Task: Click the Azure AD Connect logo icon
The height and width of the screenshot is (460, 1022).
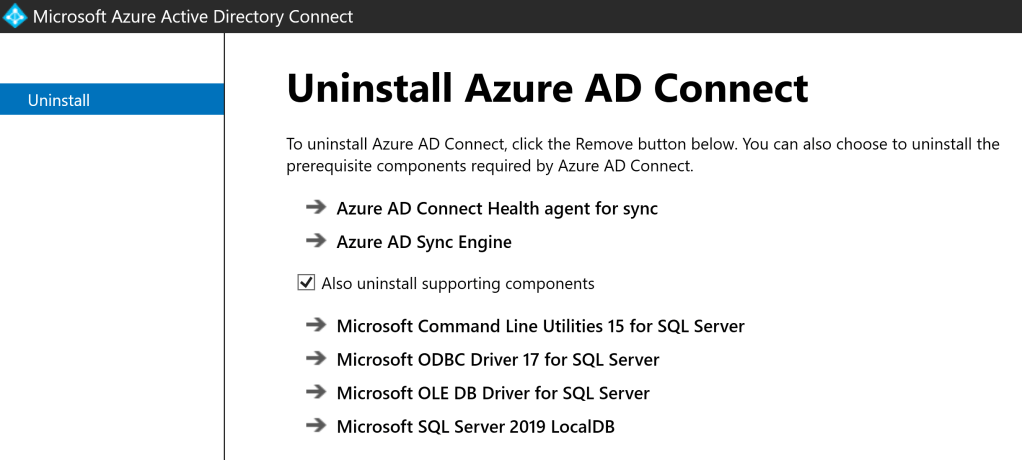Action: click(x=15, y=16)
